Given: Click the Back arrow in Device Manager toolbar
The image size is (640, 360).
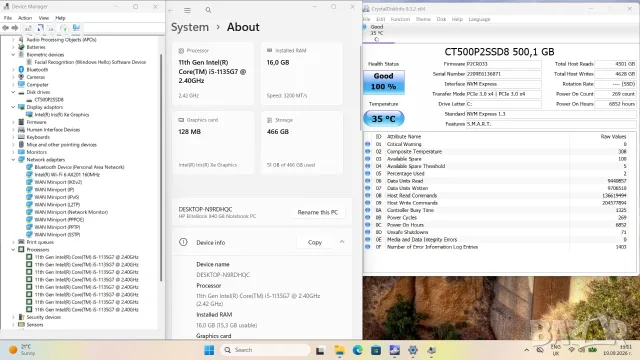Looking at the screenshot, I should pos(5,28).
